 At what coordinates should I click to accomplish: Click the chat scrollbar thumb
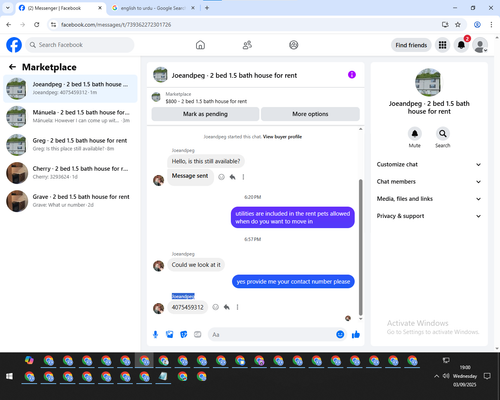click(360, 247)
